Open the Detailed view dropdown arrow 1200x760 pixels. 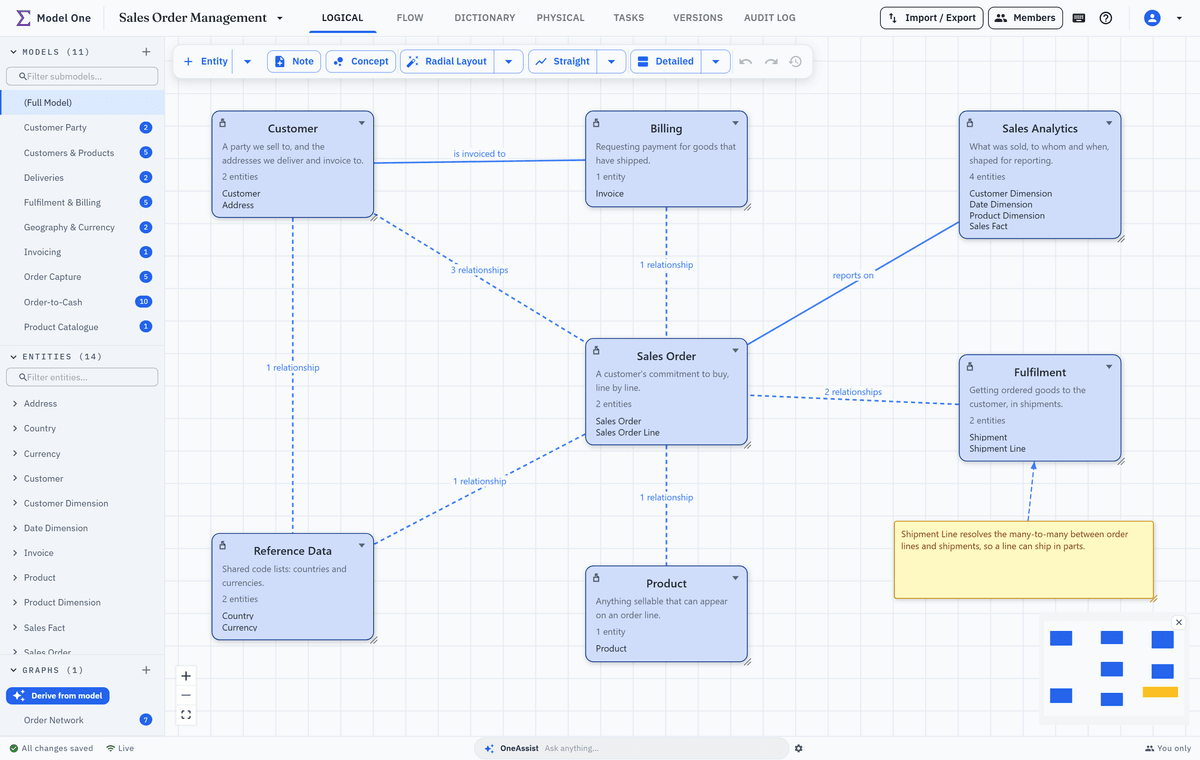point(715,61)
